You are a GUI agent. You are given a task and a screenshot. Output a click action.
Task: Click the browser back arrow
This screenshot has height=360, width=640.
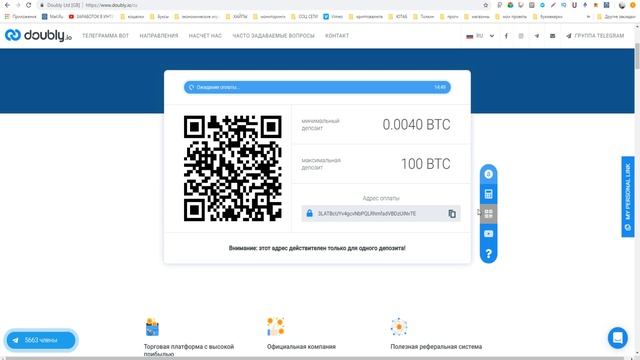[x=7, y=5]
